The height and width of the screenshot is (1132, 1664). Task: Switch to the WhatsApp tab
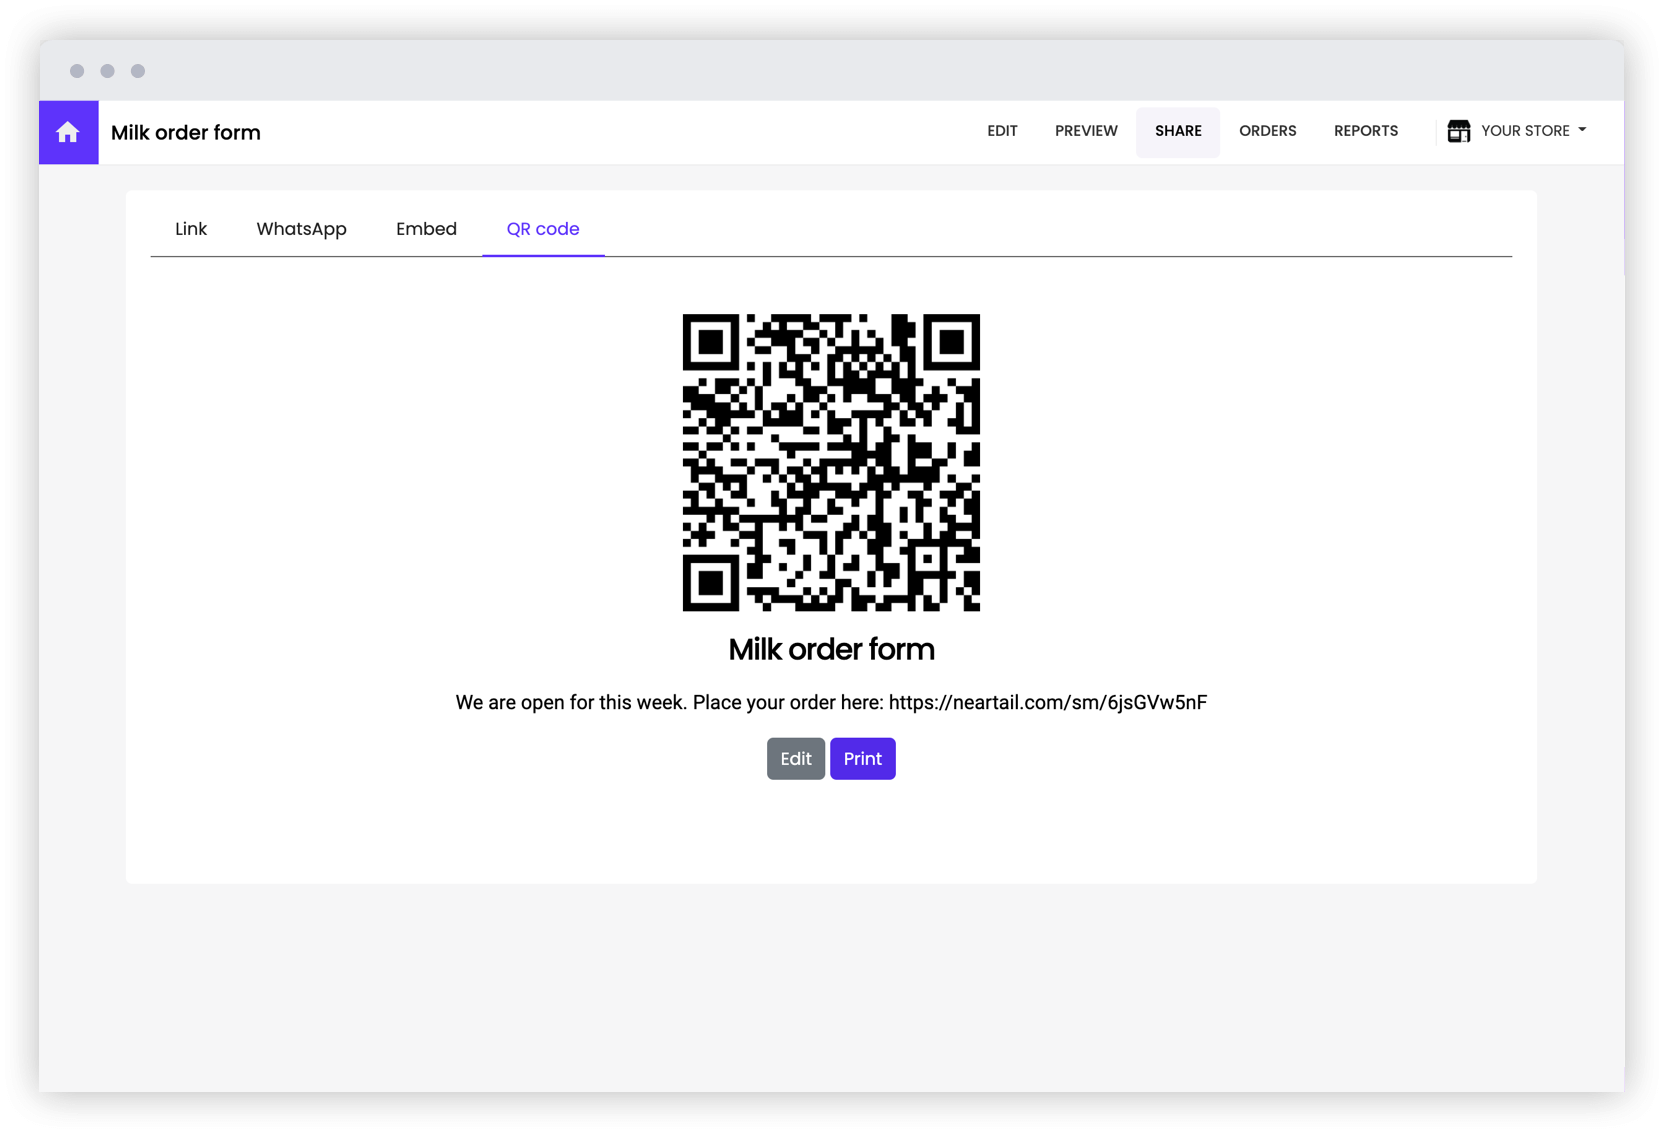coord(301,228)
